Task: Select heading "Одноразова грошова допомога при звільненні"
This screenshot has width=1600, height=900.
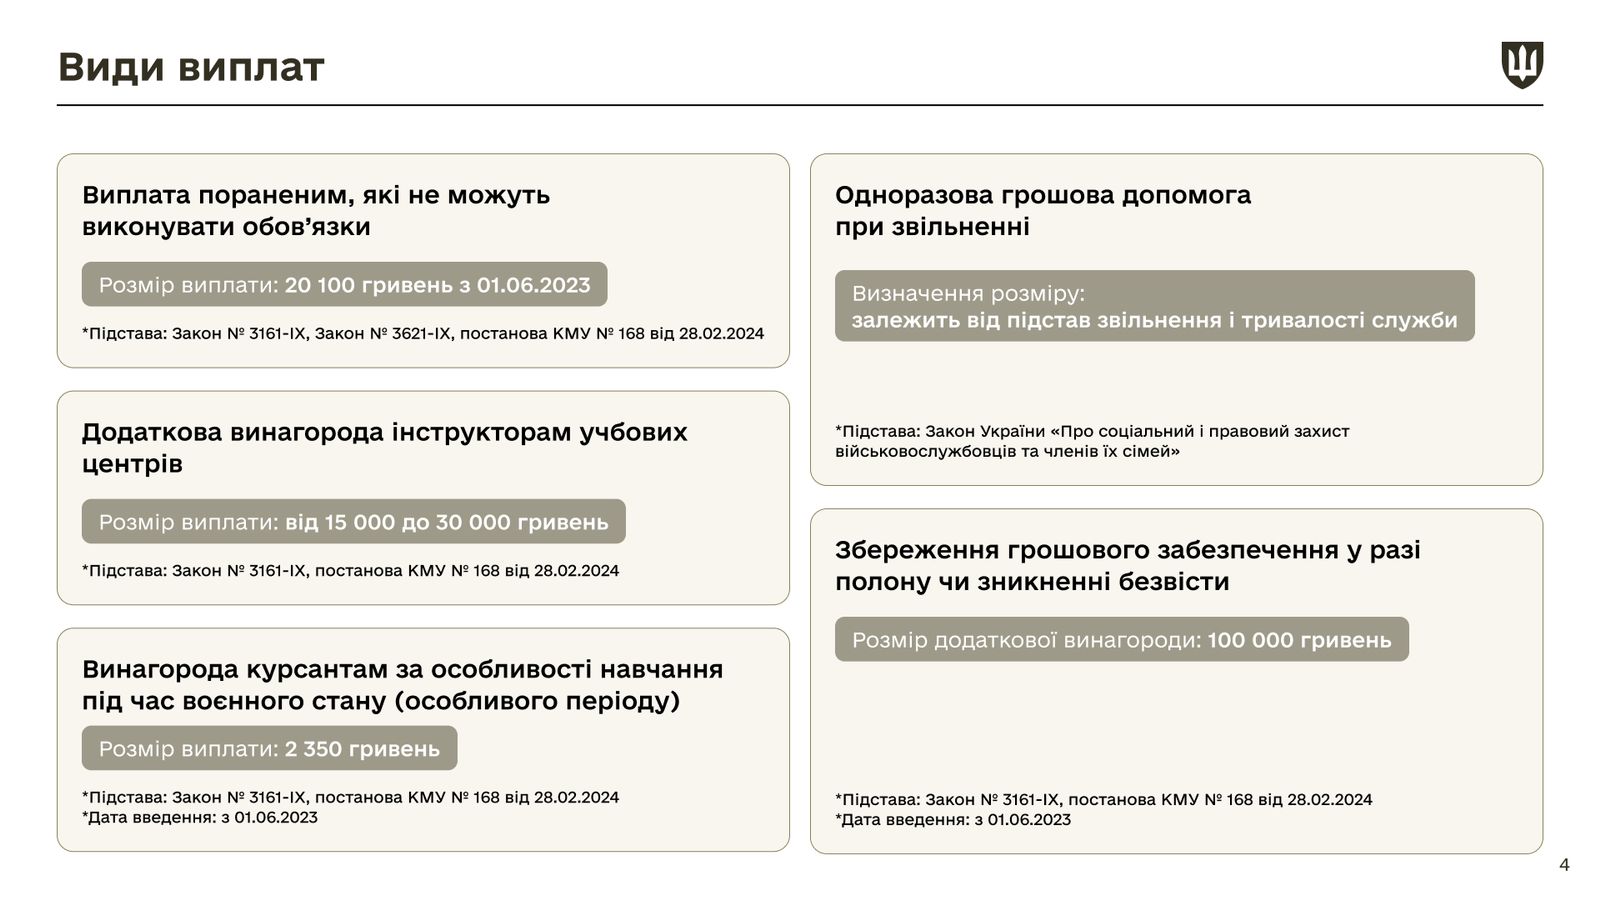Action: coord(1042,210)
